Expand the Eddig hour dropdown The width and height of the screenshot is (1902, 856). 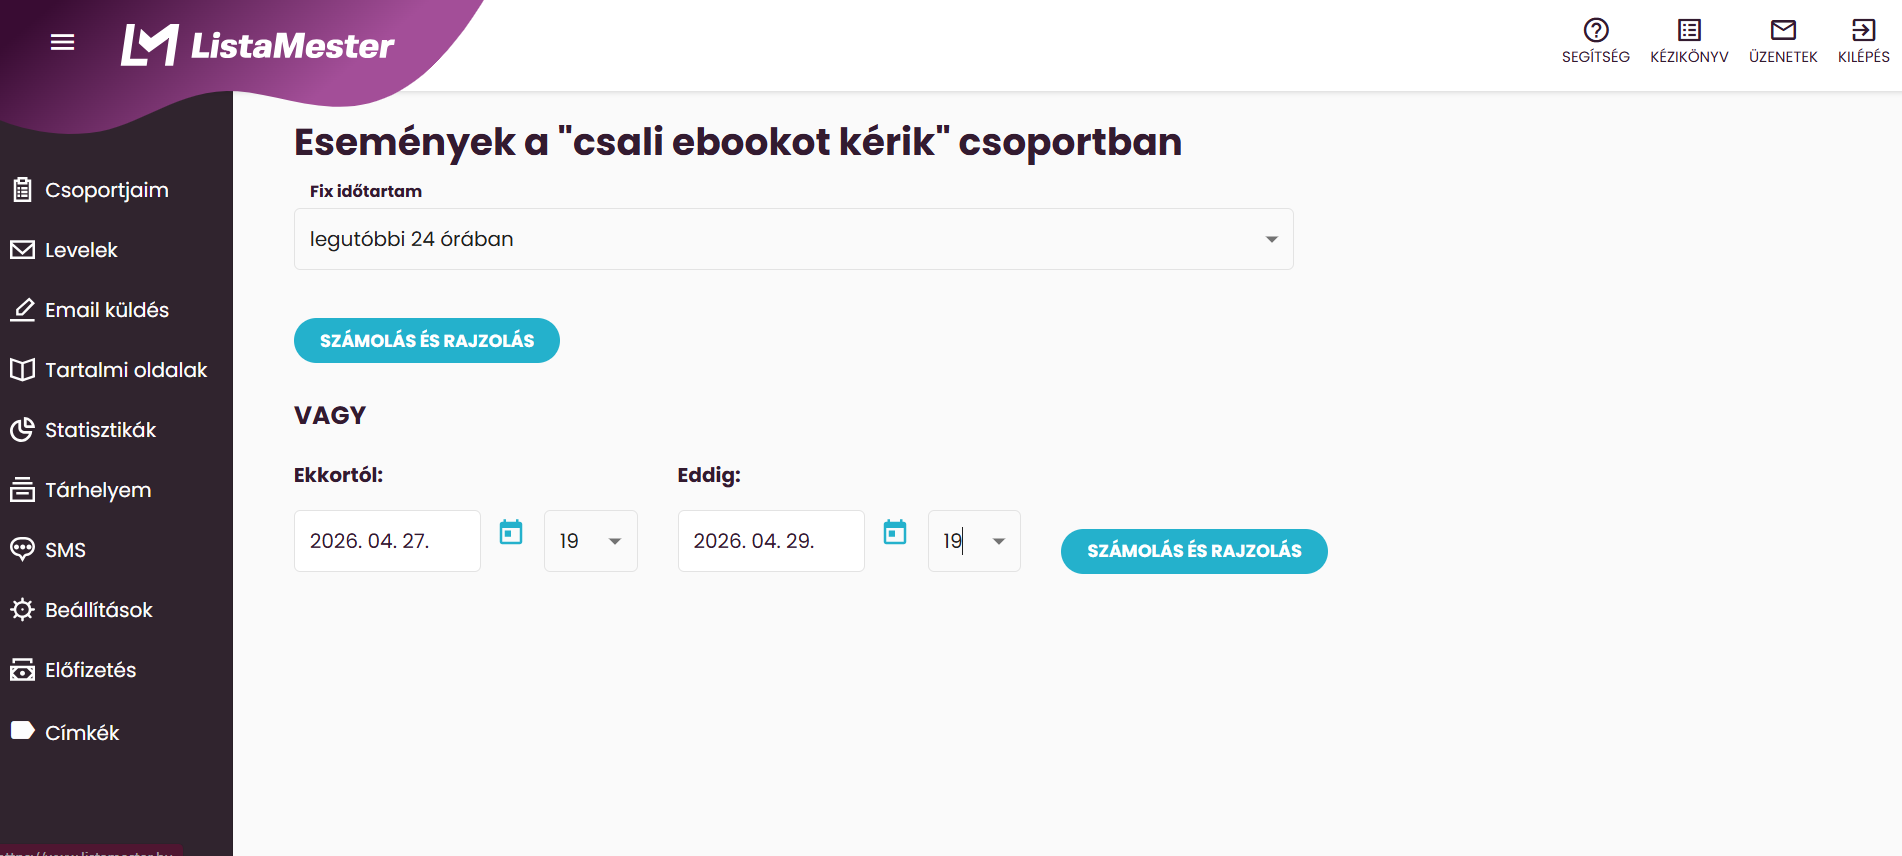[974, 541]
